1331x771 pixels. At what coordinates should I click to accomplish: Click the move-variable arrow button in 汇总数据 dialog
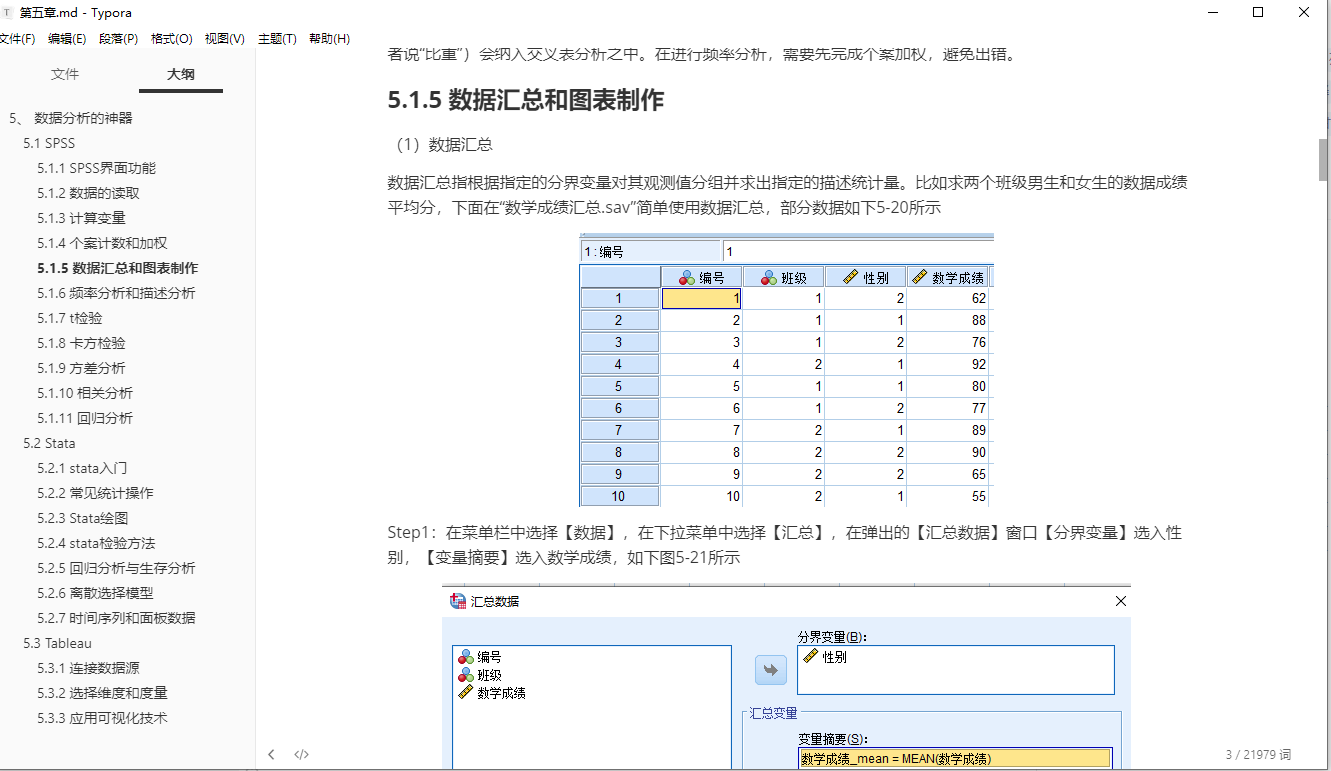pos(771,671)
